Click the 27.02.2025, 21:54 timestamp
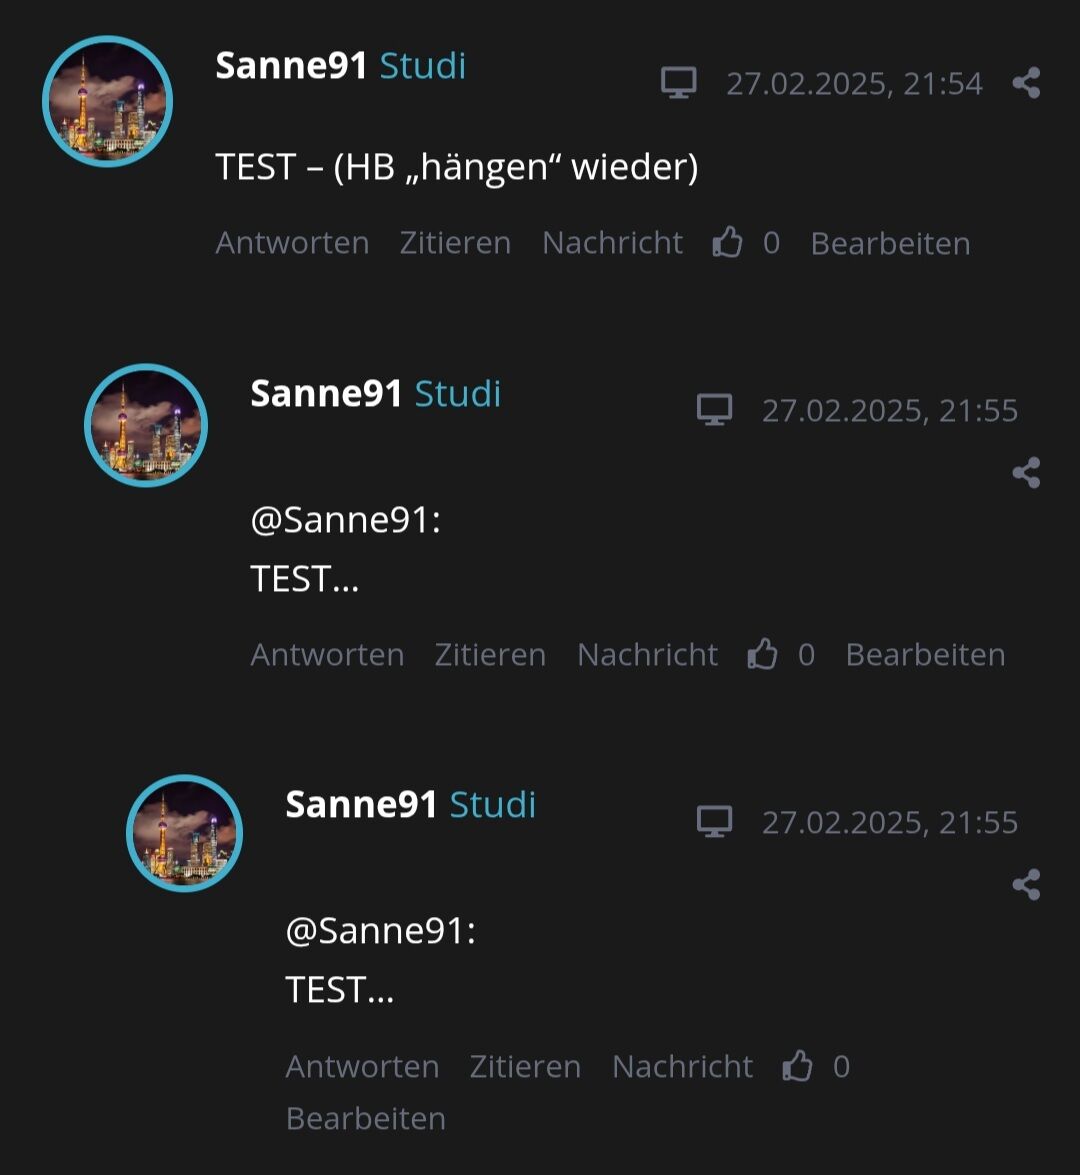Viewport: 1080px width, 1175px height. [854, 84]
